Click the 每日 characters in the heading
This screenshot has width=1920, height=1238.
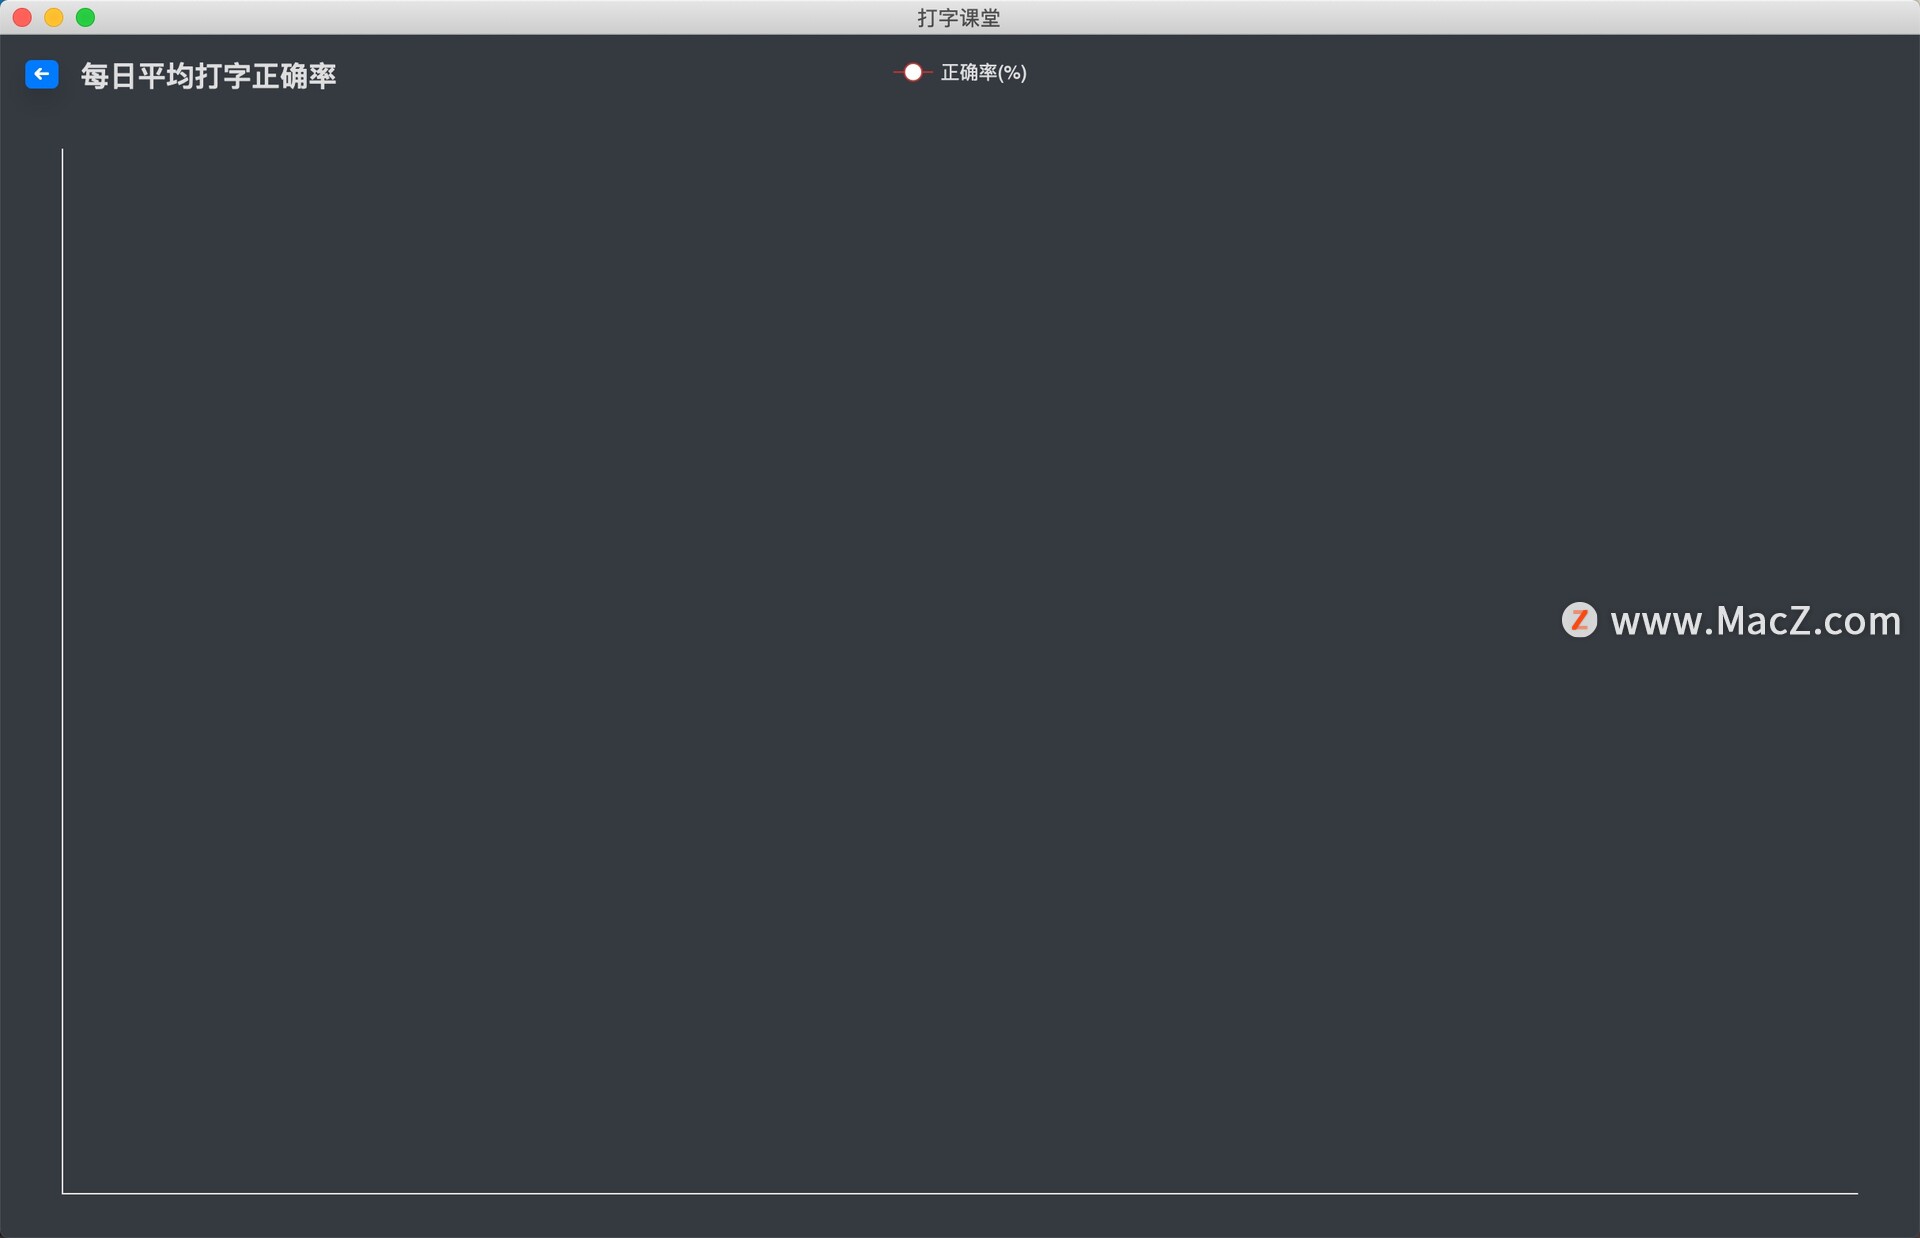[x=108, y=75]
